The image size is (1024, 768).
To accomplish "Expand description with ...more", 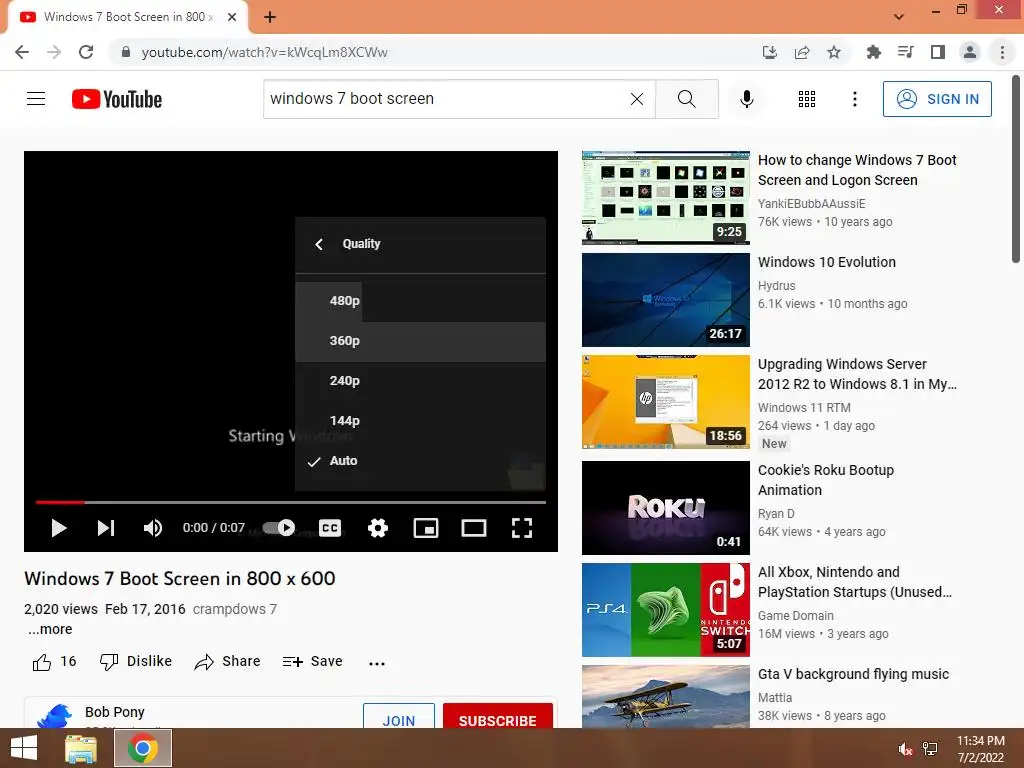I will tap(50, 630).
